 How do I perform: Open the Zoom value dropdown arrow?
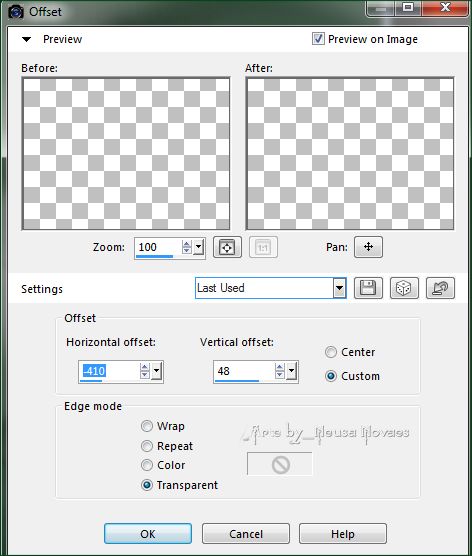[199, 247]
